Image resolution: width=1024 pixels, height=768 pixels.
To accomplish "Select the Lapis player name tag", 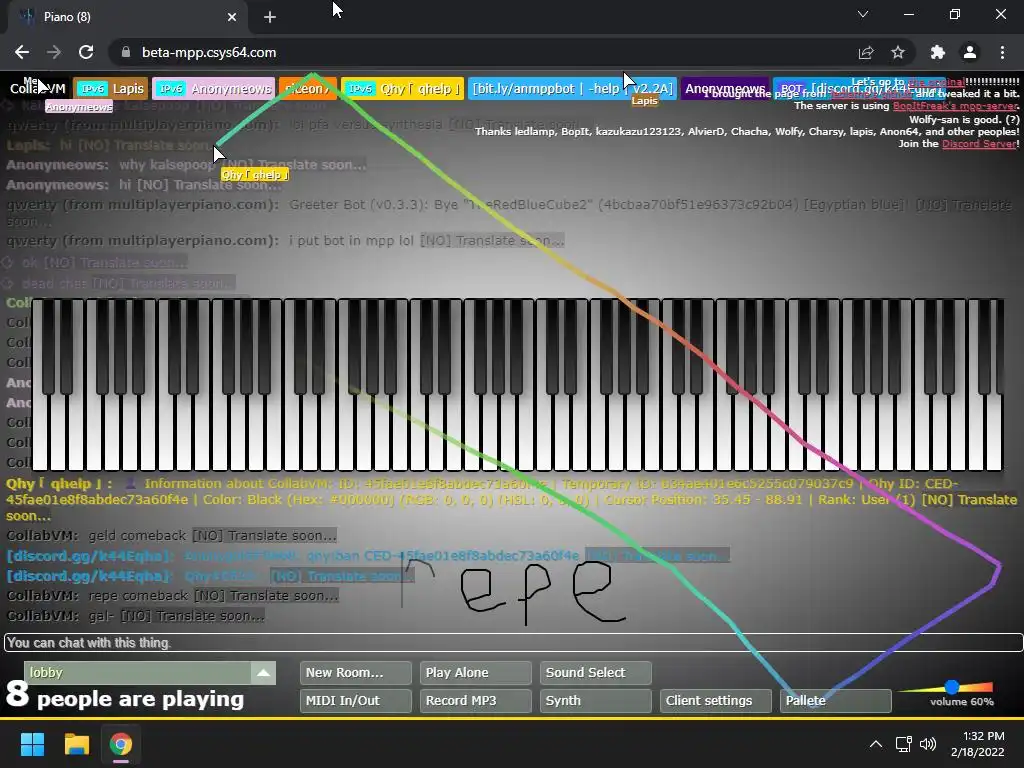I will (x=110, y=89).
